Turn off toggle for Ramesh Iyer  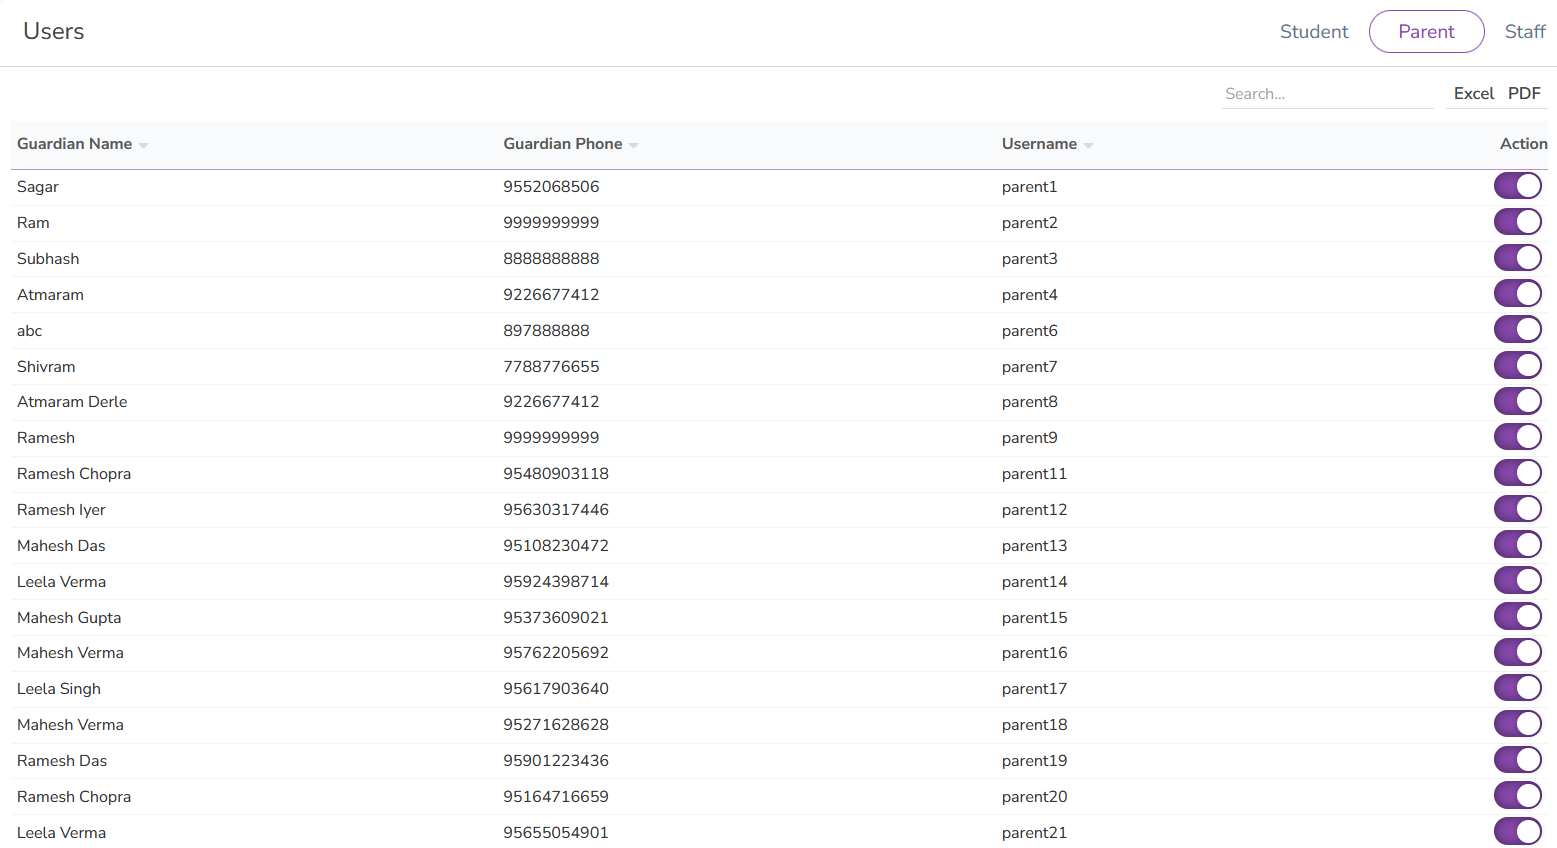(1517, 509)
